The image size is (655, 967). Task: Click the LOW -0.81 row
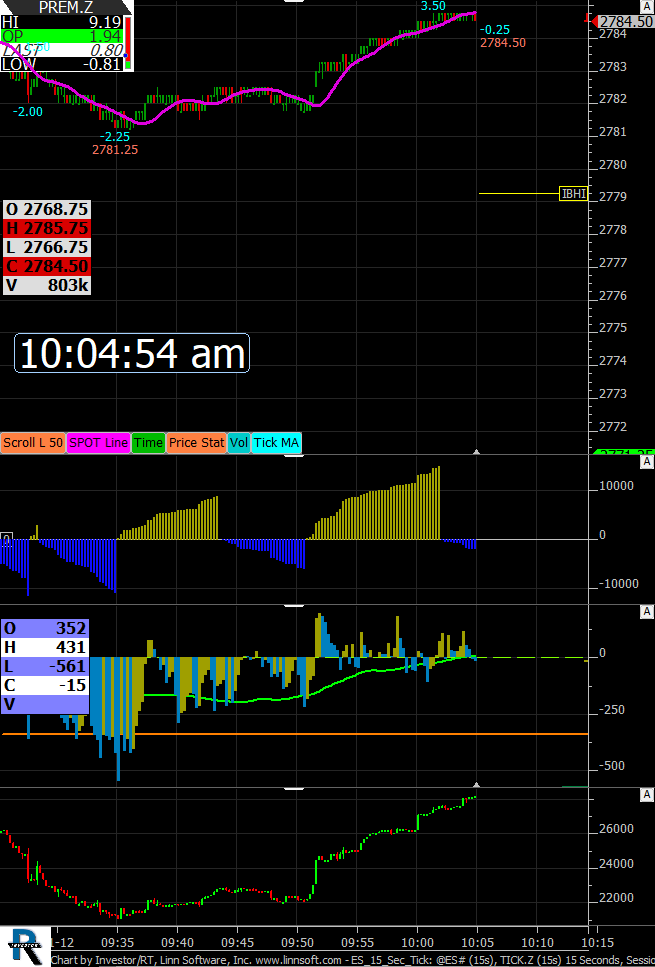[62, 64]
